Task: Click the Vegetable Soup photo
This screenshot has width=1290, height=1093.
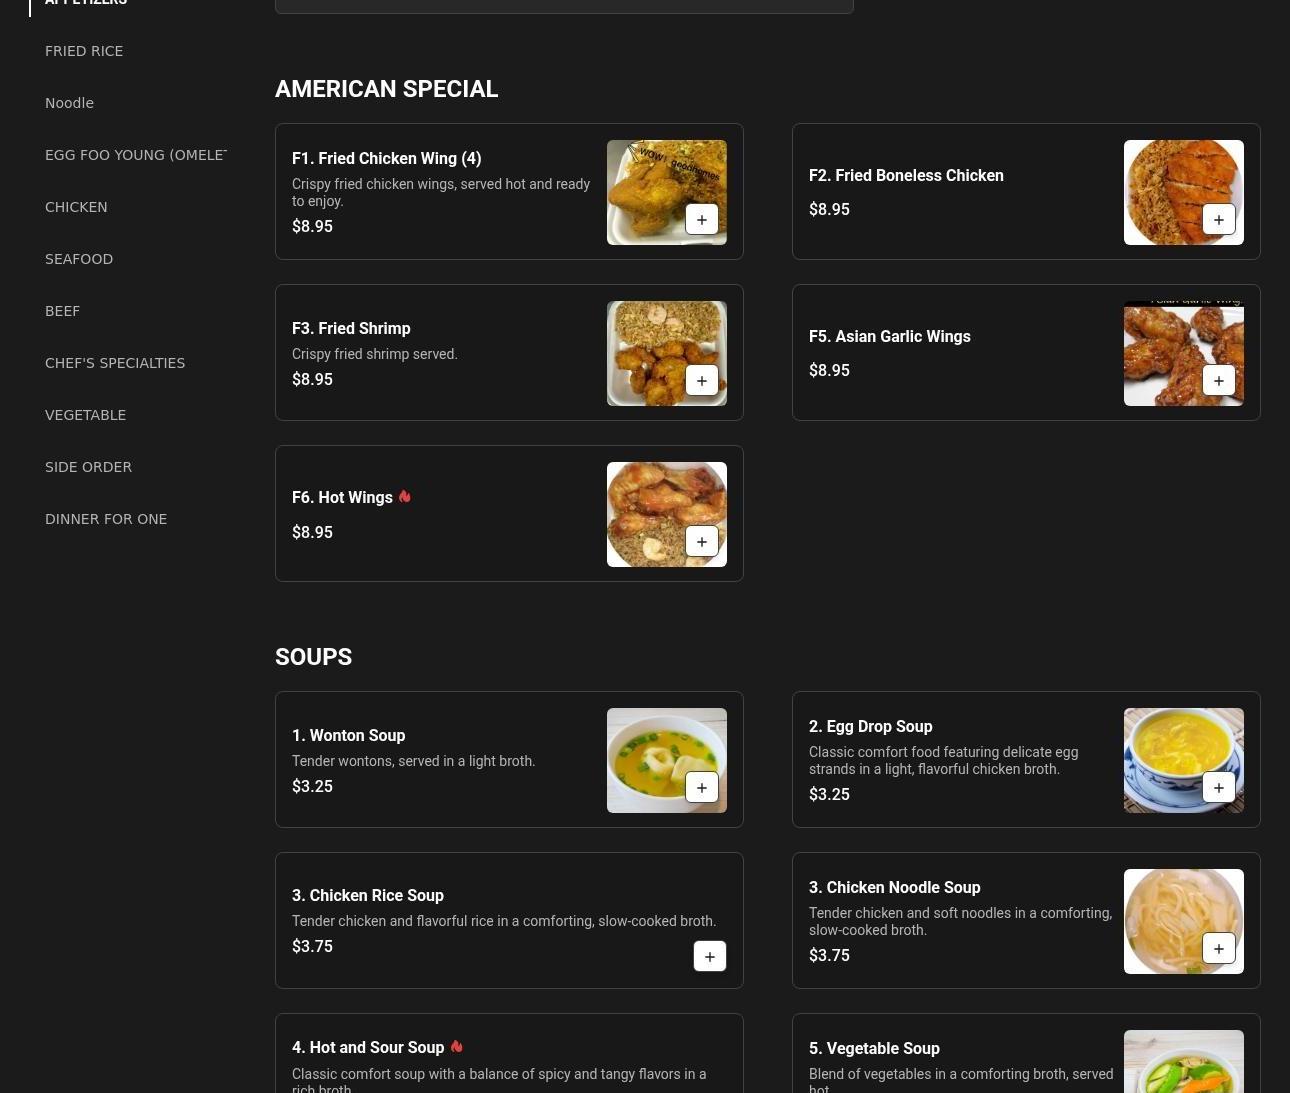Action: point(1184,1061)
